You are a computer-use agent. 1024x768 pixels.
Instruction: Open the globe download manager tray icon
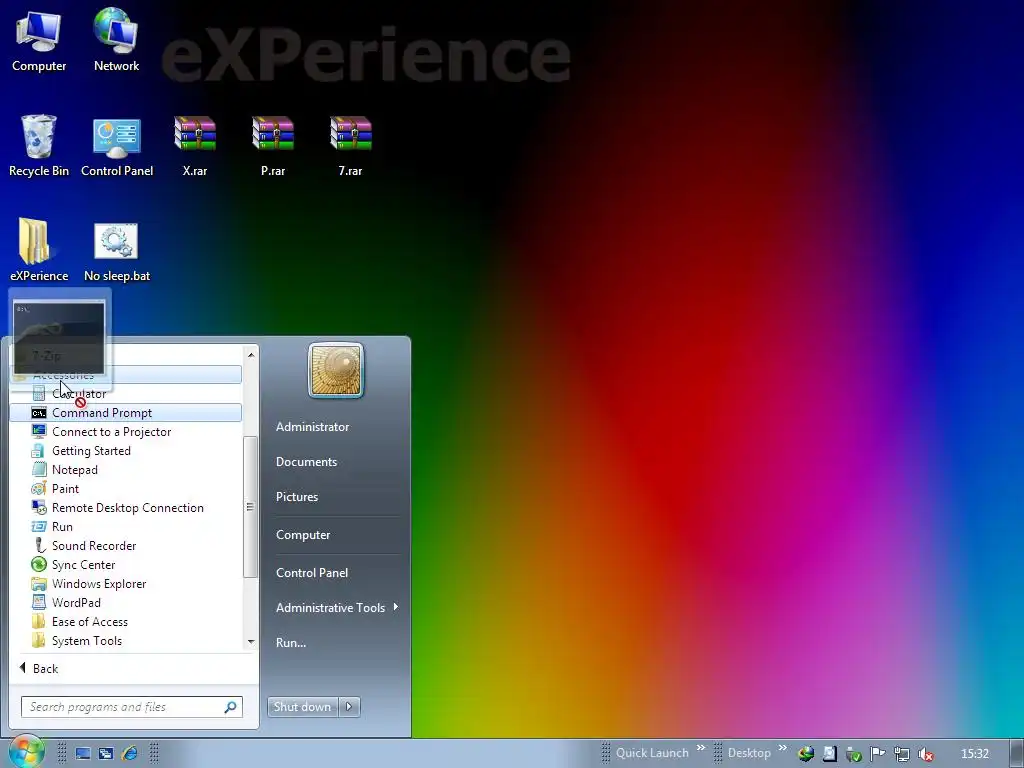[806, 754]
